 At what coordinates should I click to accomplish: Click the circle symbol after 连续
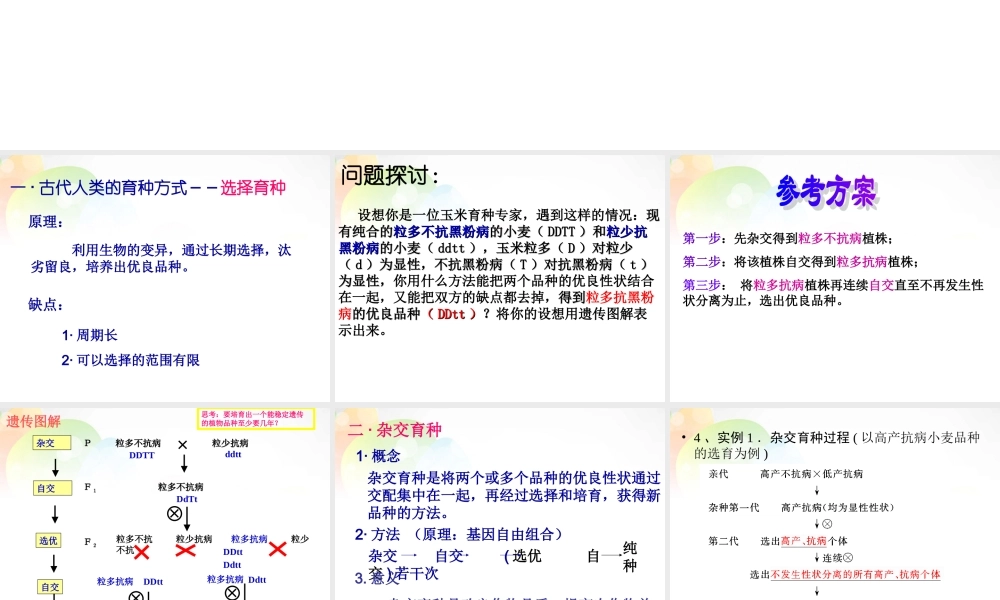click(x=848, y=558)
